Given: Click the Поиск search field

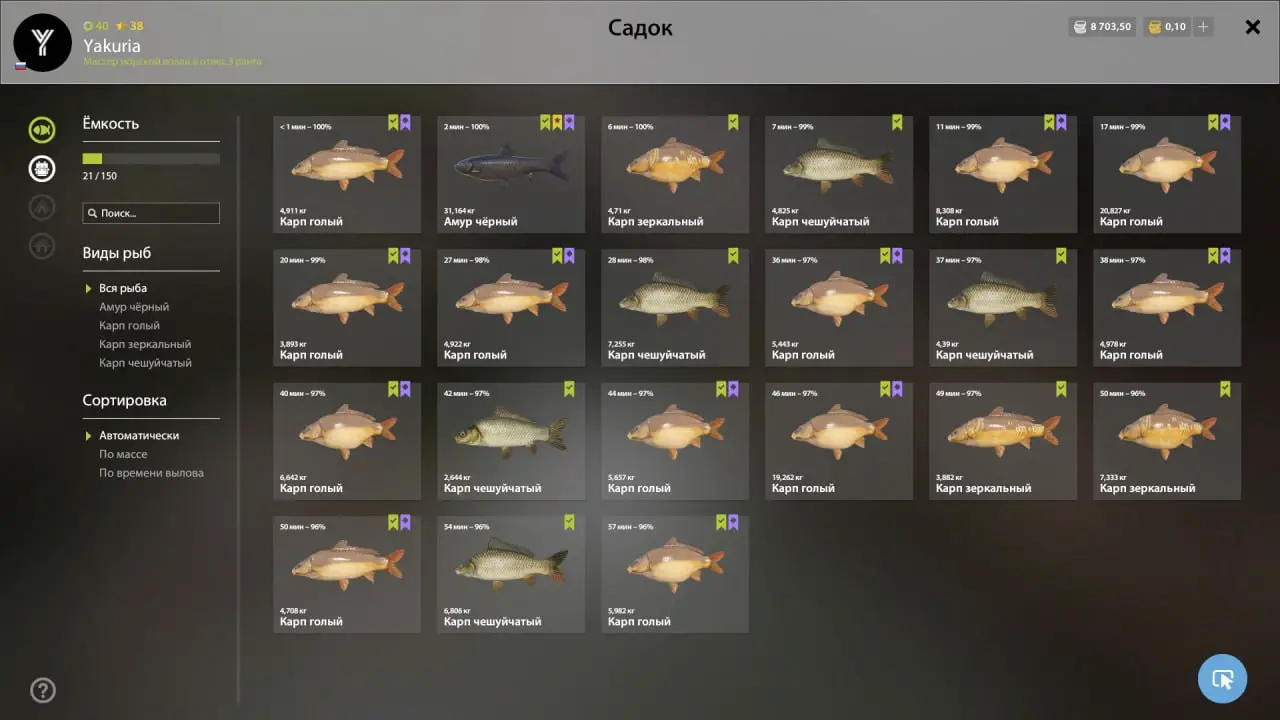Looking at the screenshot, I should click(x=151, y=213).
